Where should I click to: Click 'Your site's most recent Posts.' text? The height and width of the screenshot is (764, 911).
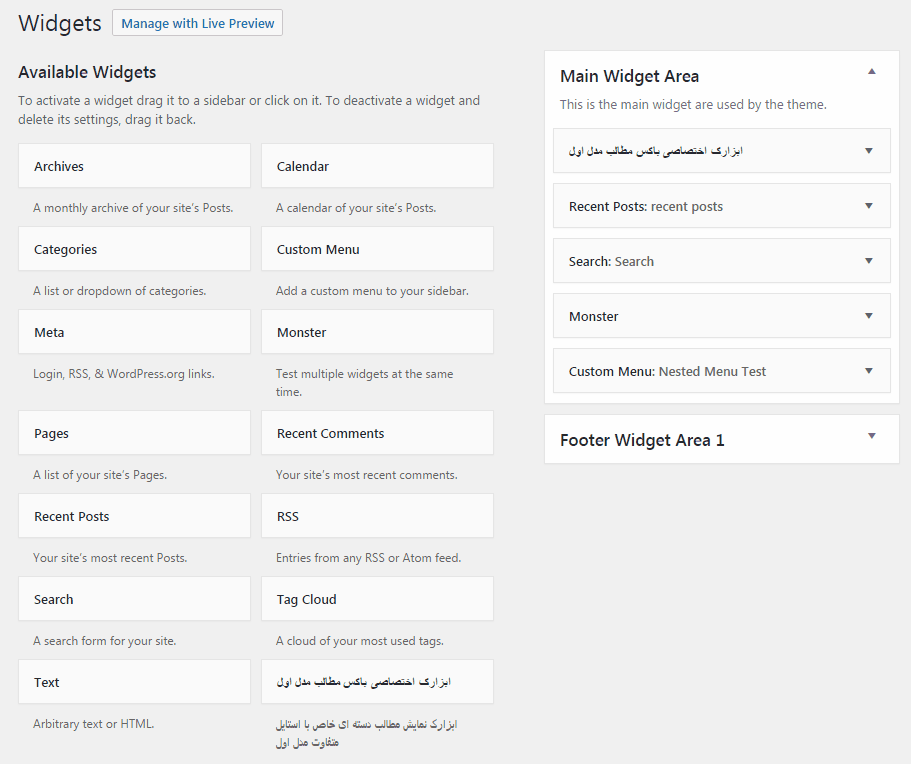(110, 558)
